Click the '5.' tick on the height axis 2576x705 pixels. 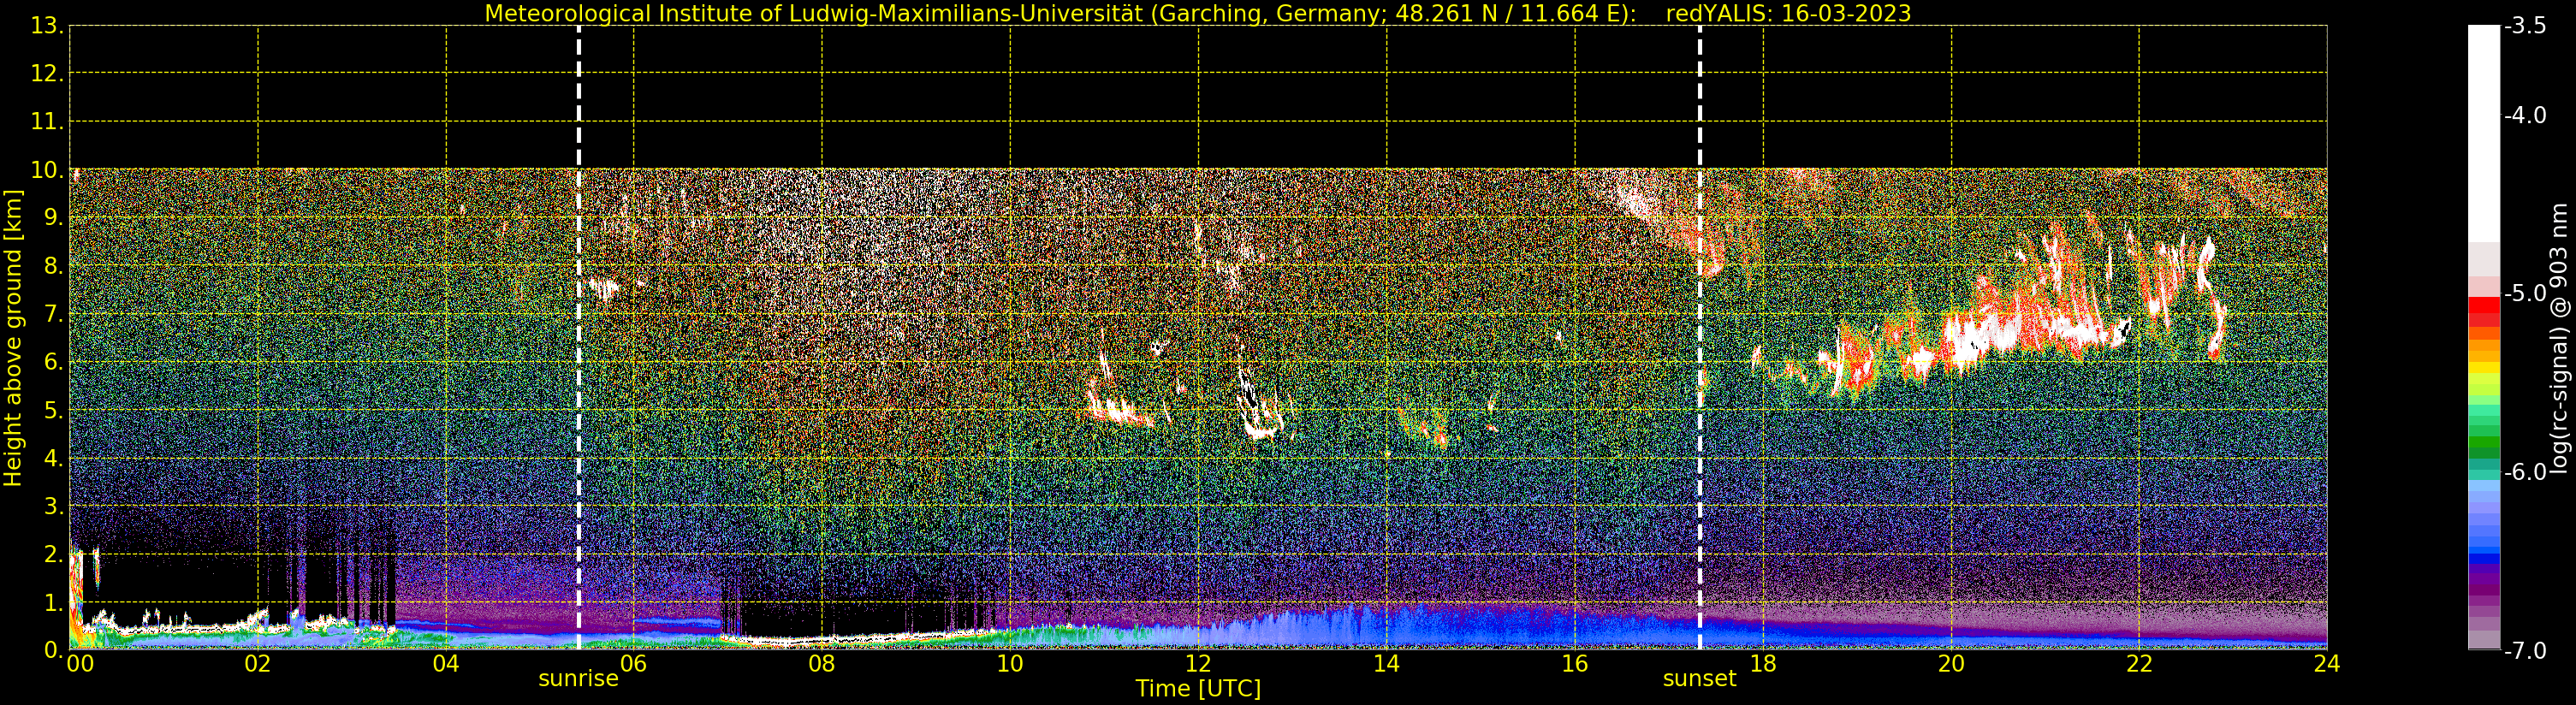(54, 410)
